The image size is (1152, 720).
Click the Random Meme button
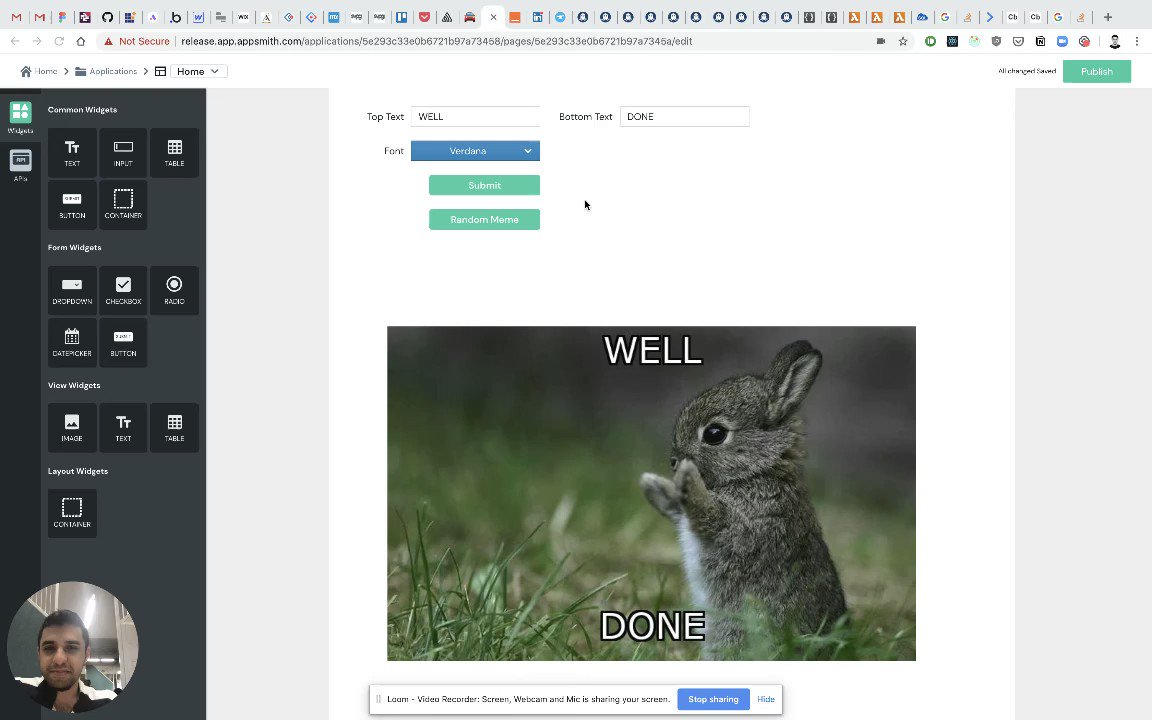(x=484, y=220)
